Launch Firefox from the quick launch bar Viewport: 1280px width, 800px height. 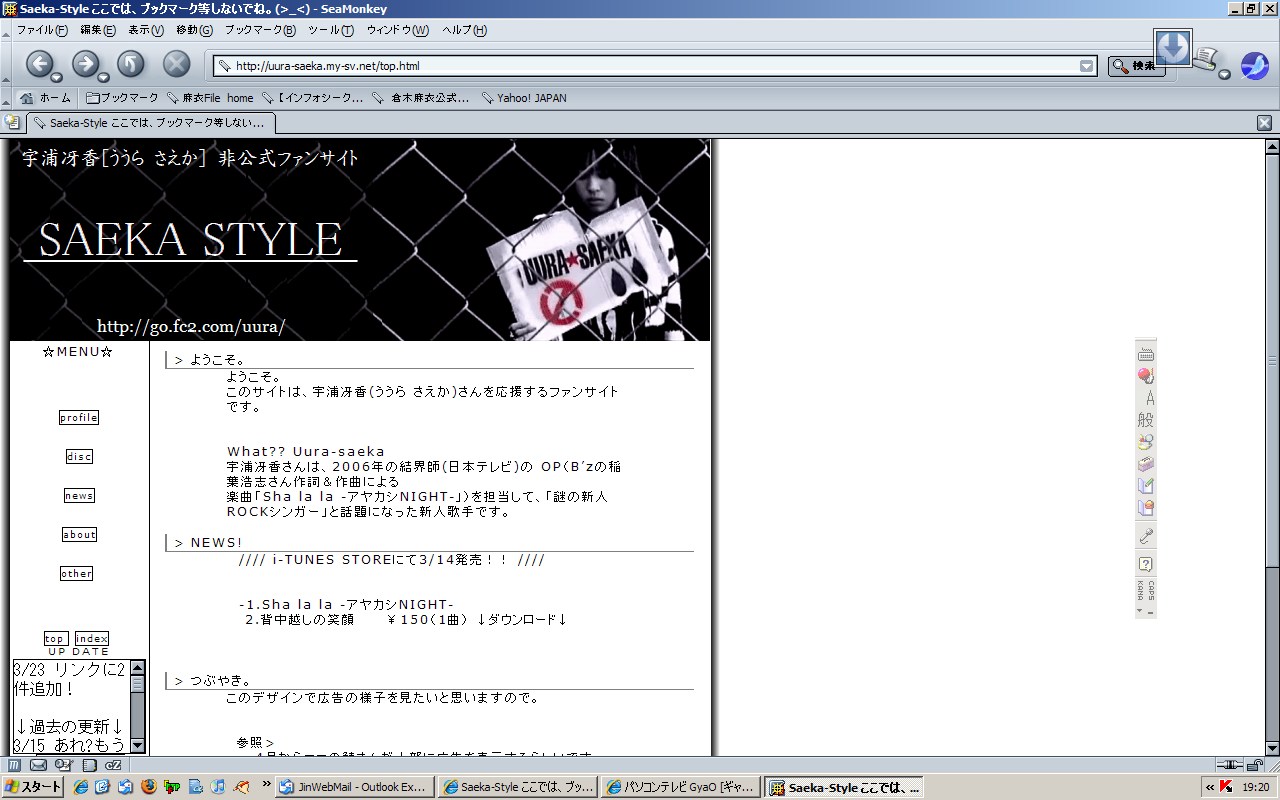[148, 787]
